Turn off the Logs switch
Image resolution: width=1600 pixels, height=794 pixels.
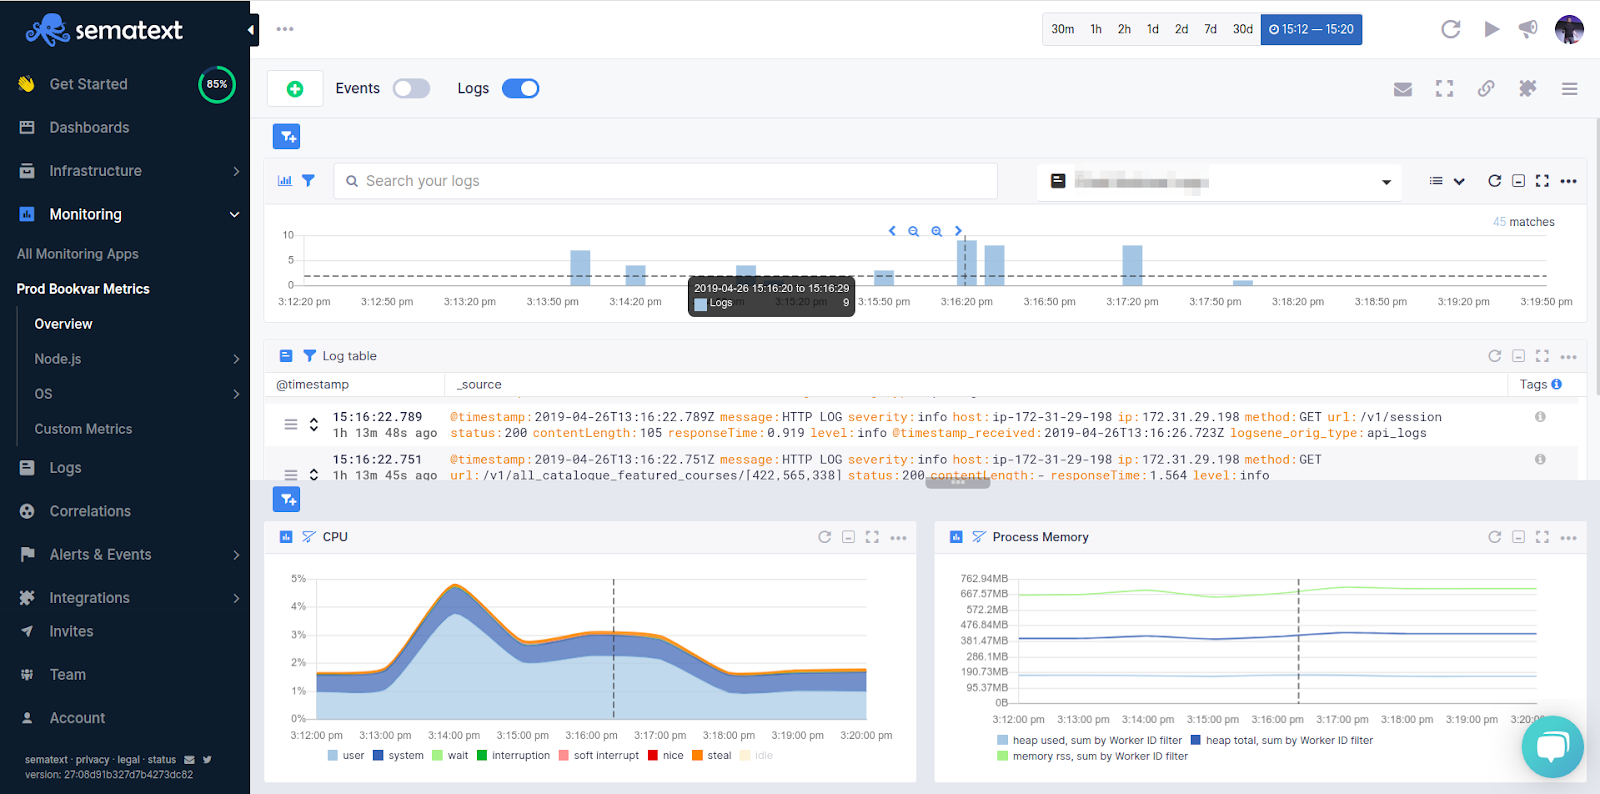coord(520,89)
